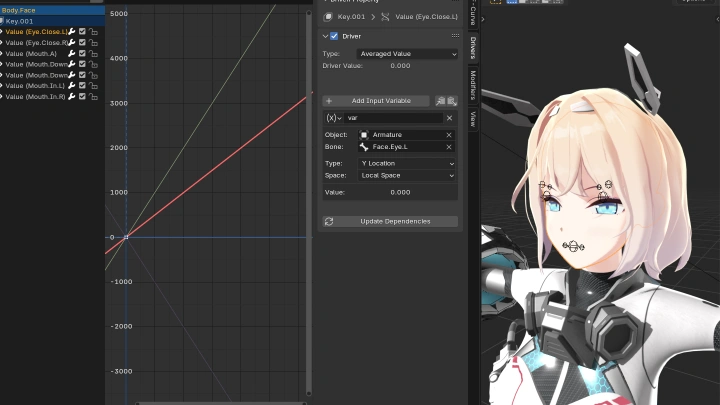720x405 pixels.
Task: Switch to the Drivers sidebar tab
Action: pos(473,48)
